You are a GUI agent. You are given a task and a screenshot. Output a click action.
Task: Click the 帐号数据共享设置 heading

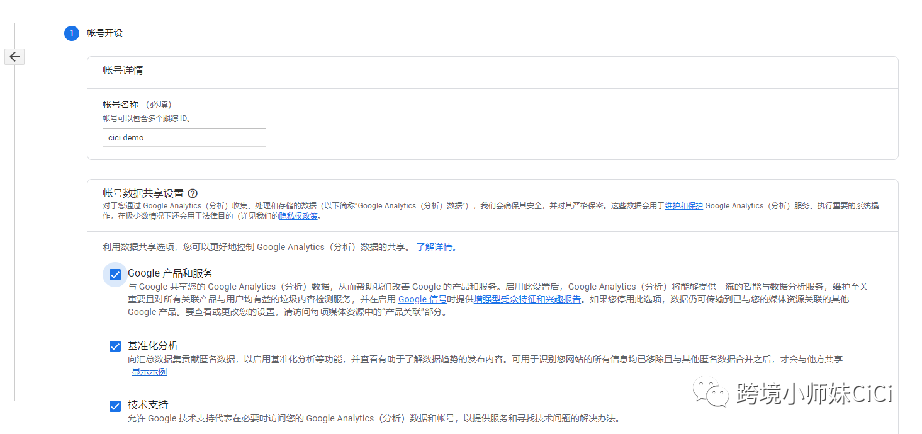(x=143, y=193)
